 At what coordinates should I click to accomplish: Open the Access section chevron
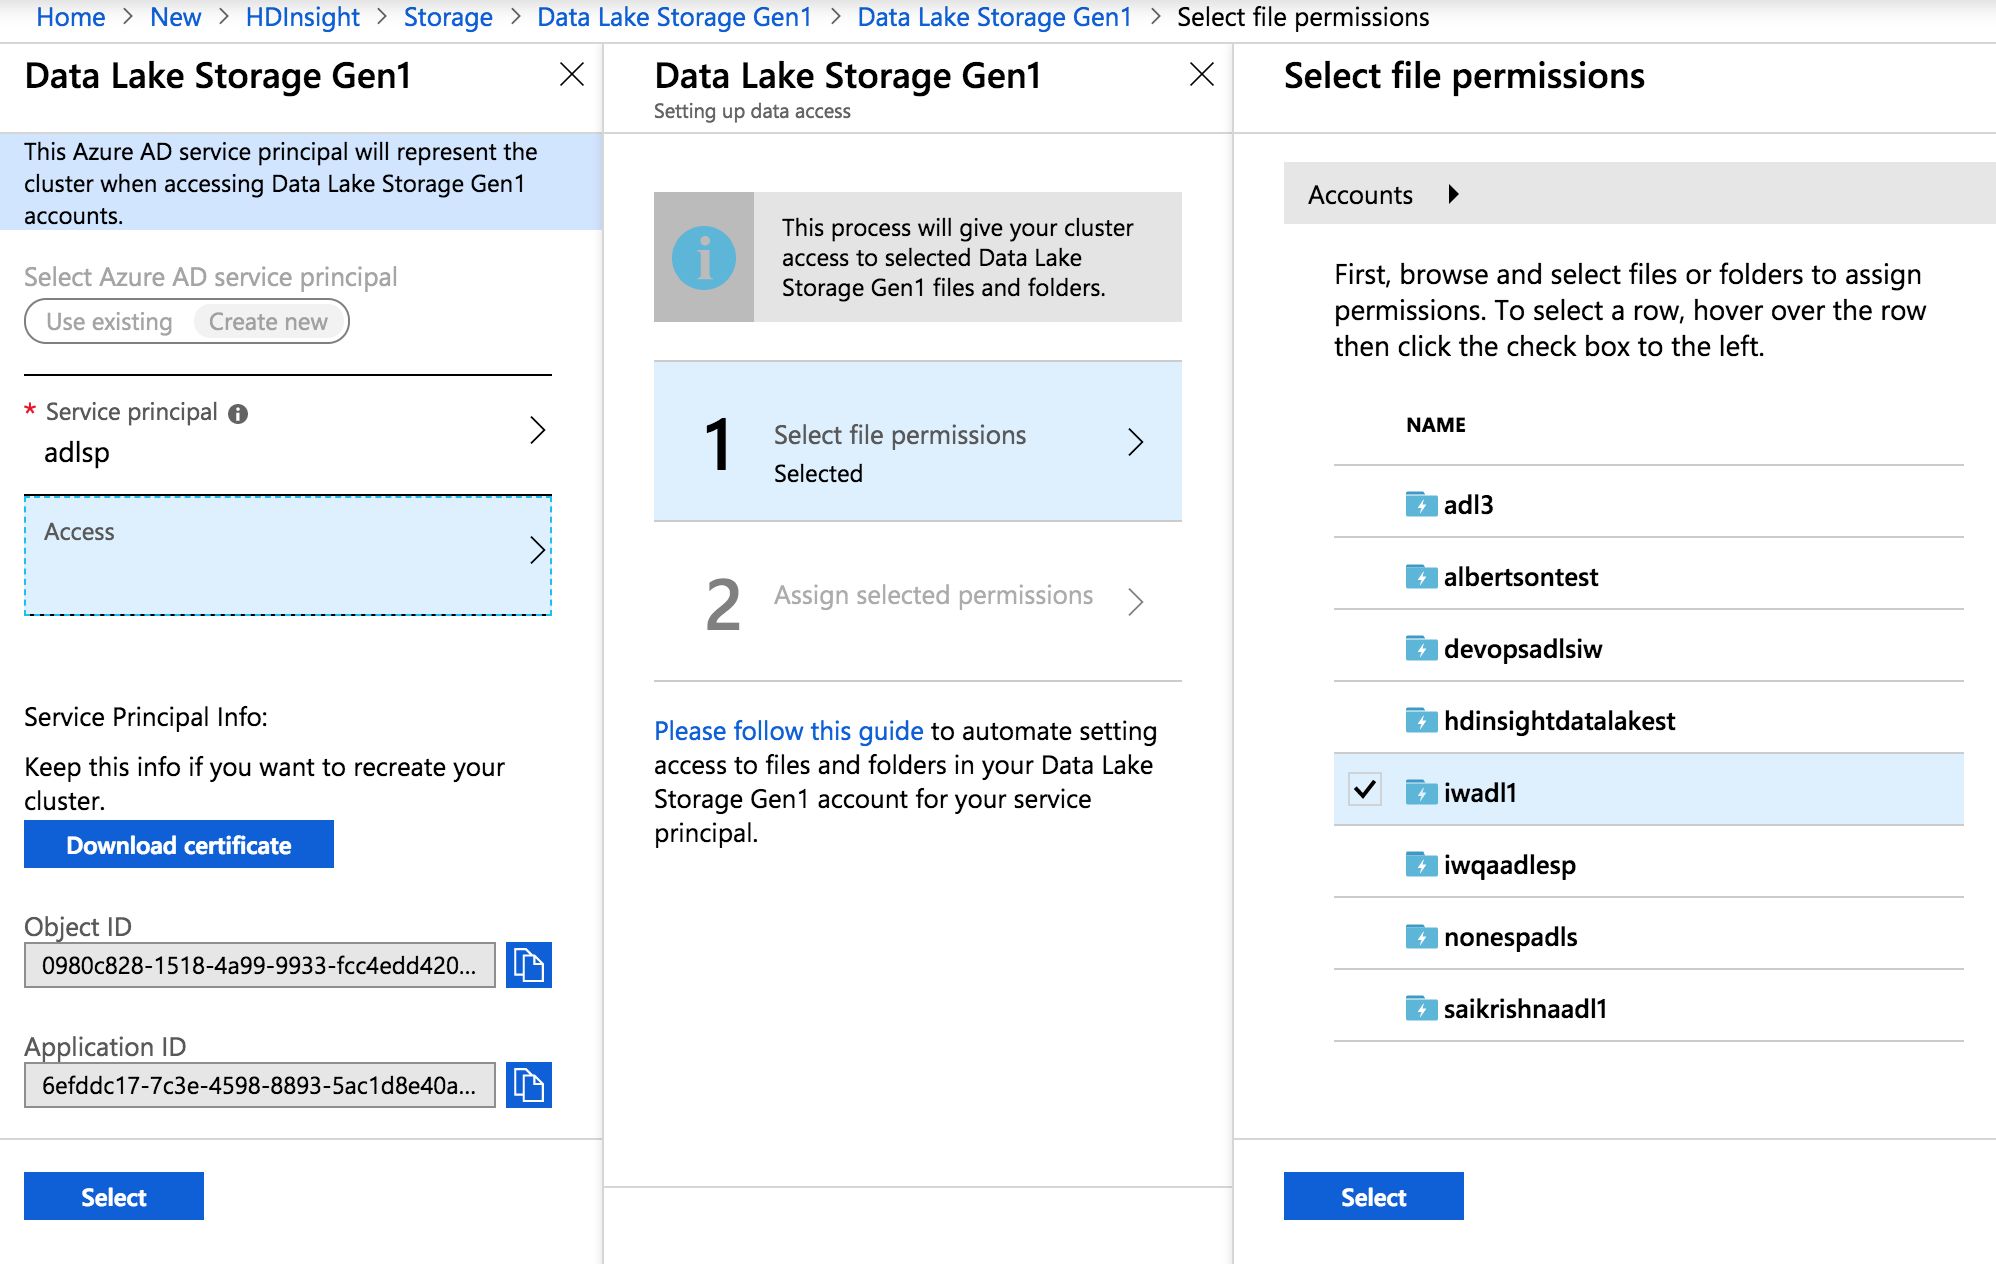pos(538,550)
